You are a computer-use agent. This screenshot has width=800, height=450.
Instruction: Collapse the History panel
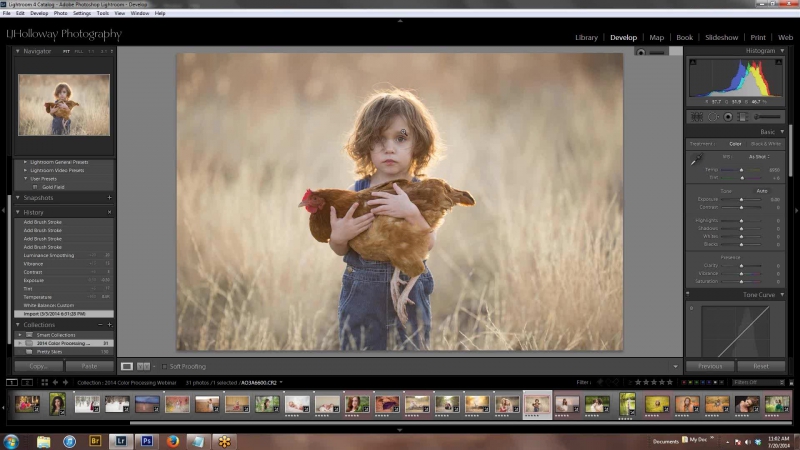pyautogui.click(x=18, y=212)
